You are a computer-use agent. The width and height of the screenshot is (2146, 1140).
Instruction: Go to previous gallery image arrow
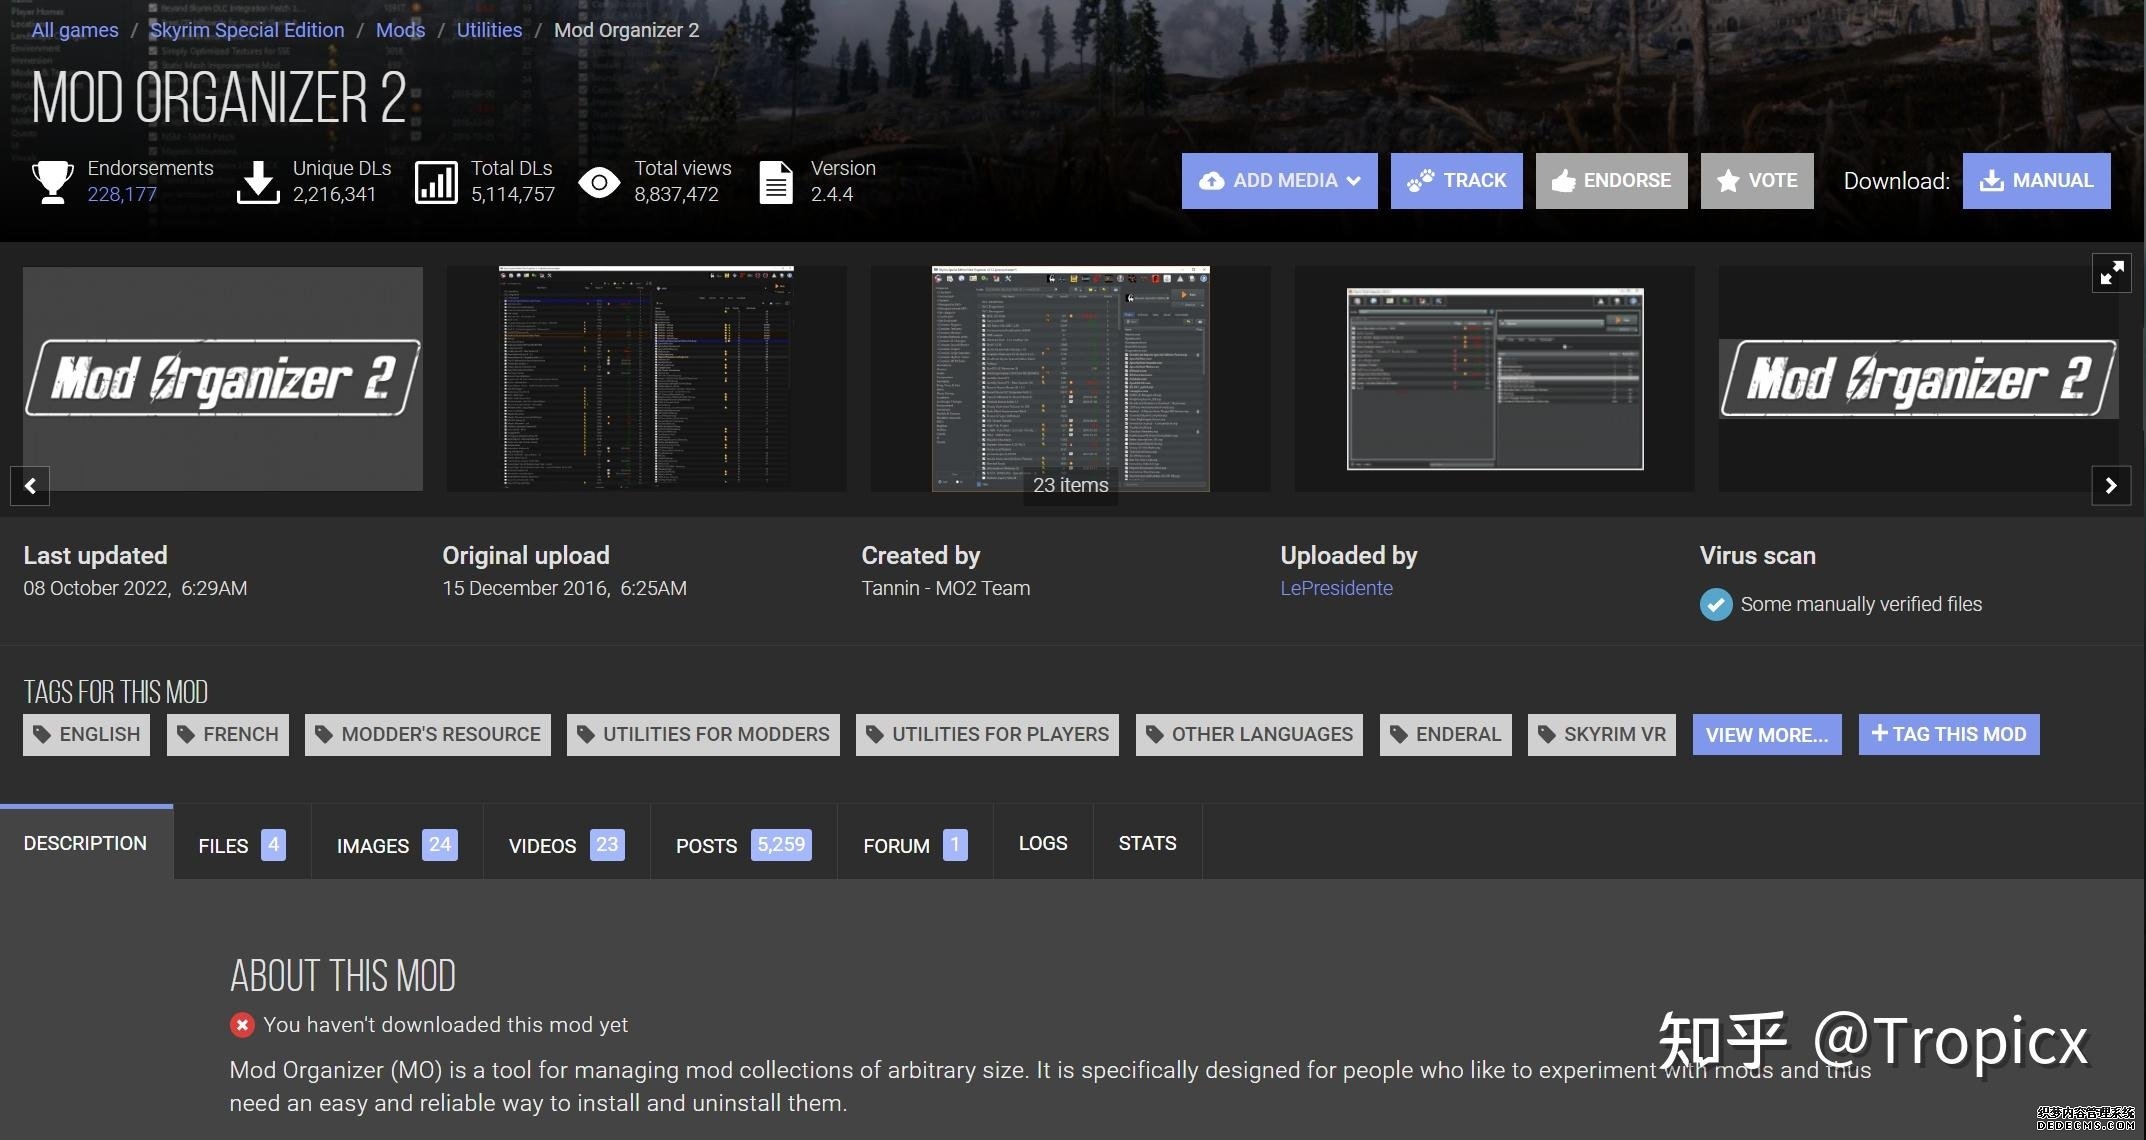(x=30, y=486)
